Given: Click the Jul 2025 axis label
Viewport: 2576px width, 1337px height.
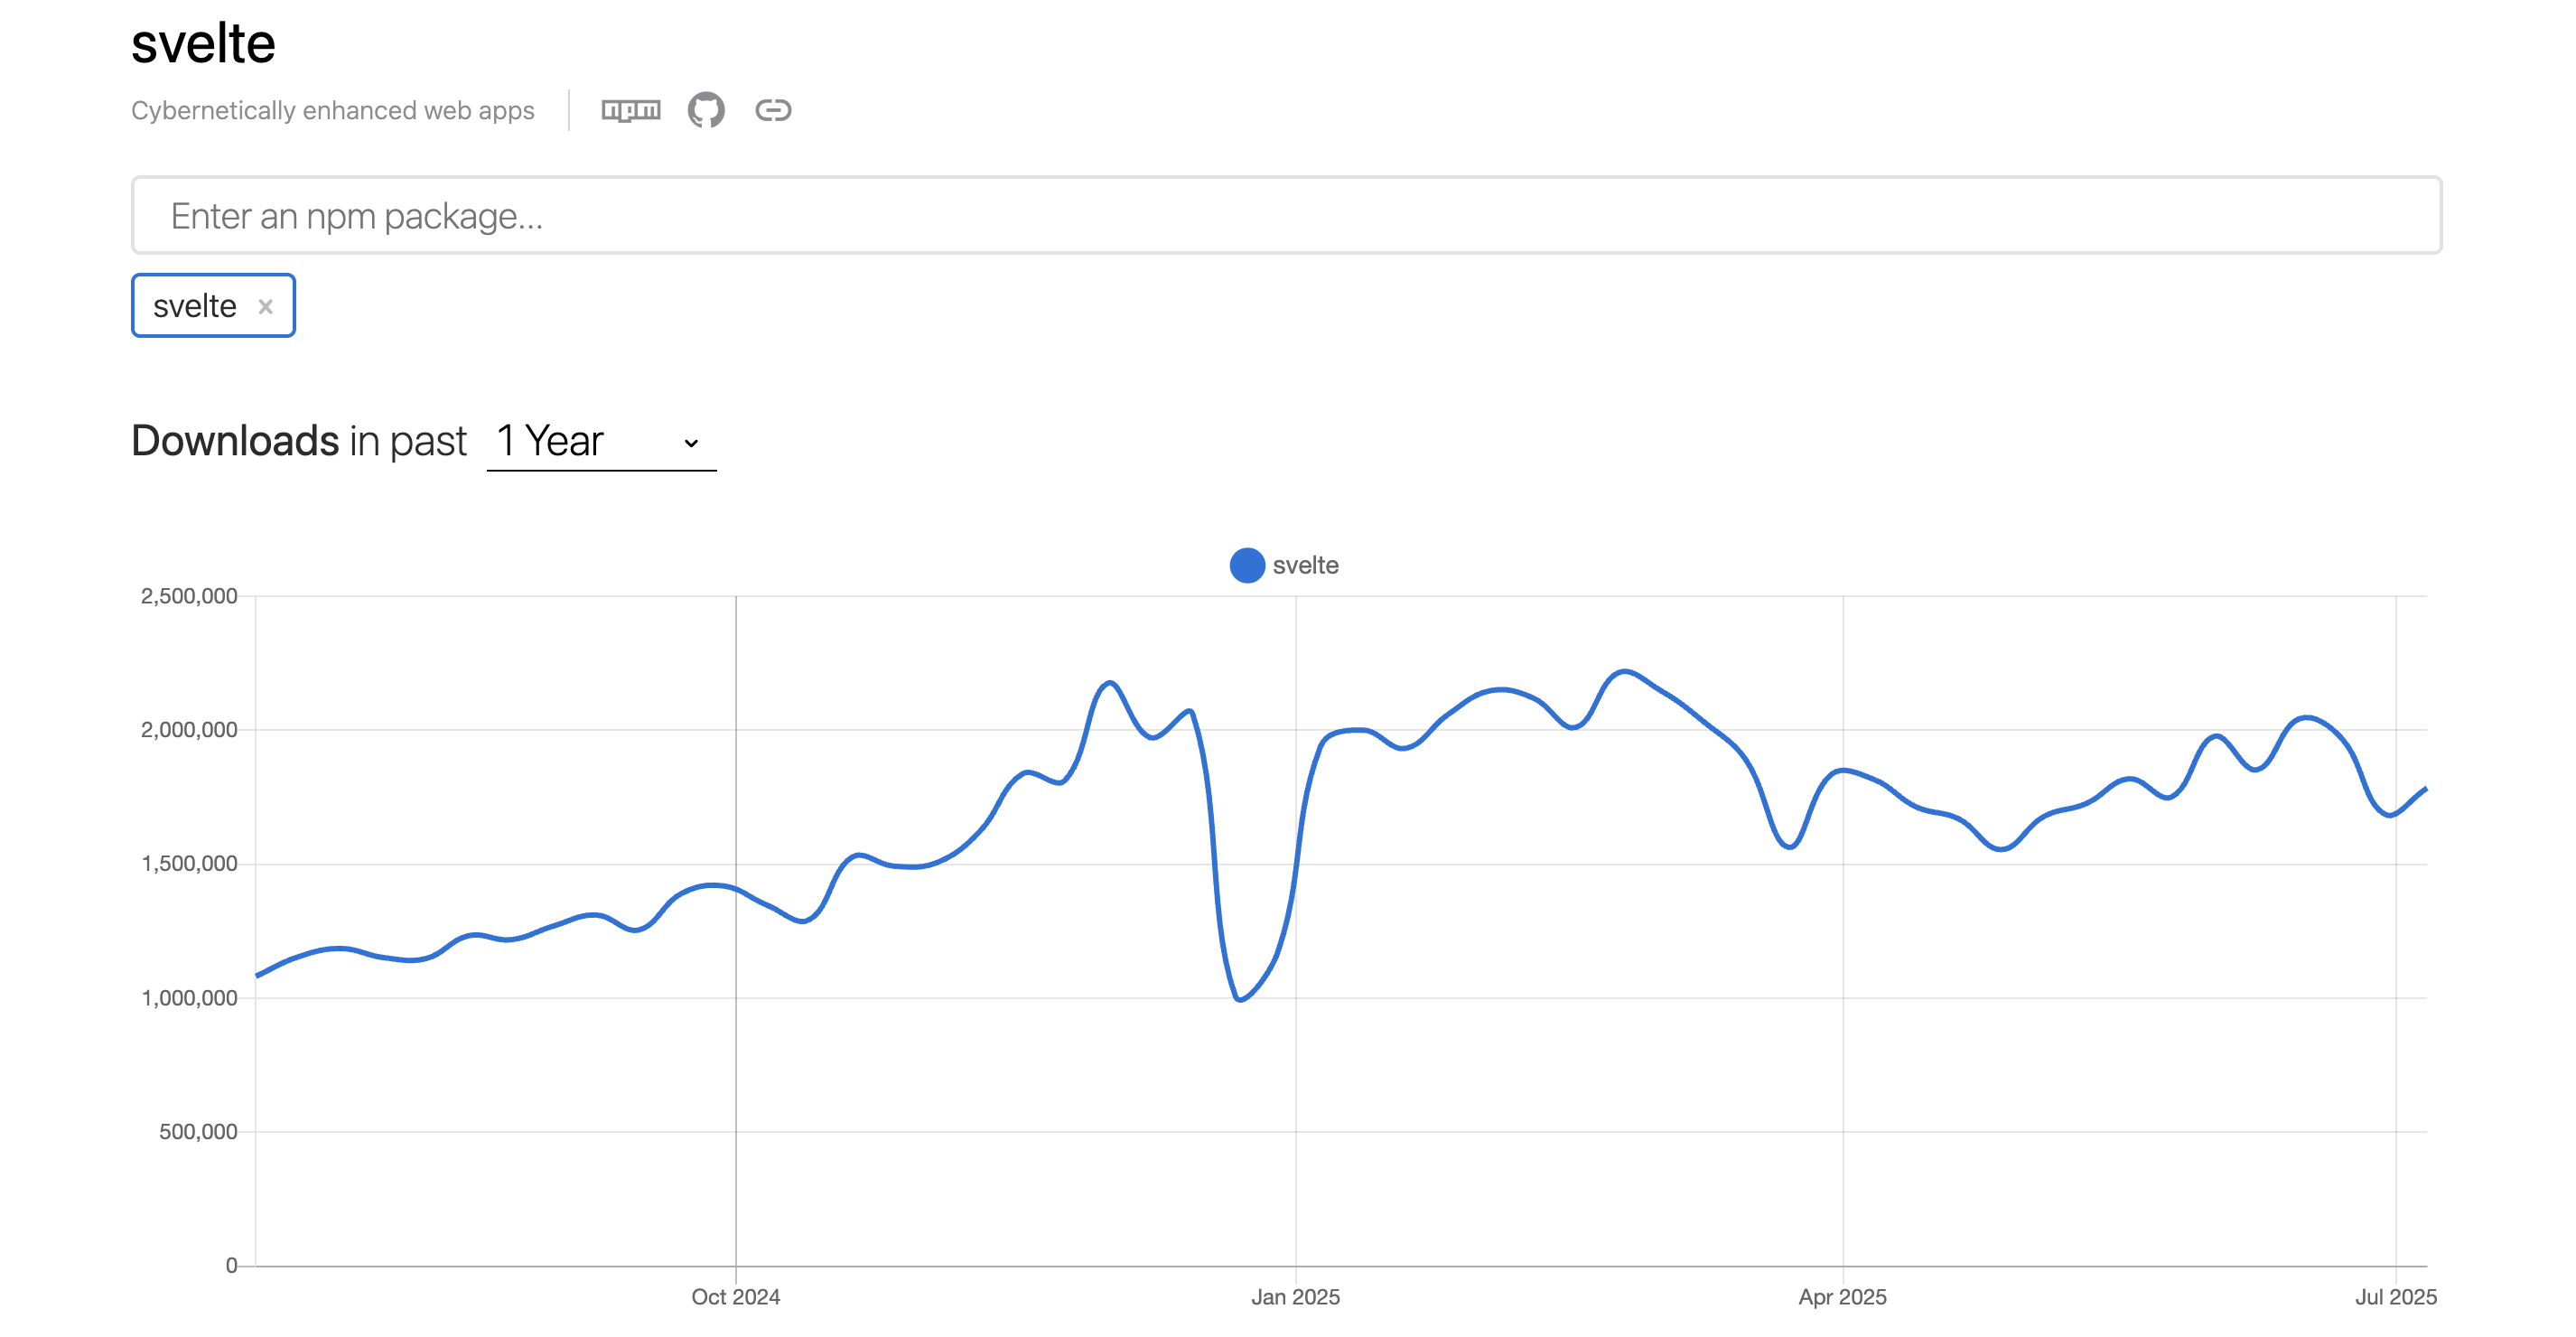Looking at the screenshot, I should (2395, 1297).
